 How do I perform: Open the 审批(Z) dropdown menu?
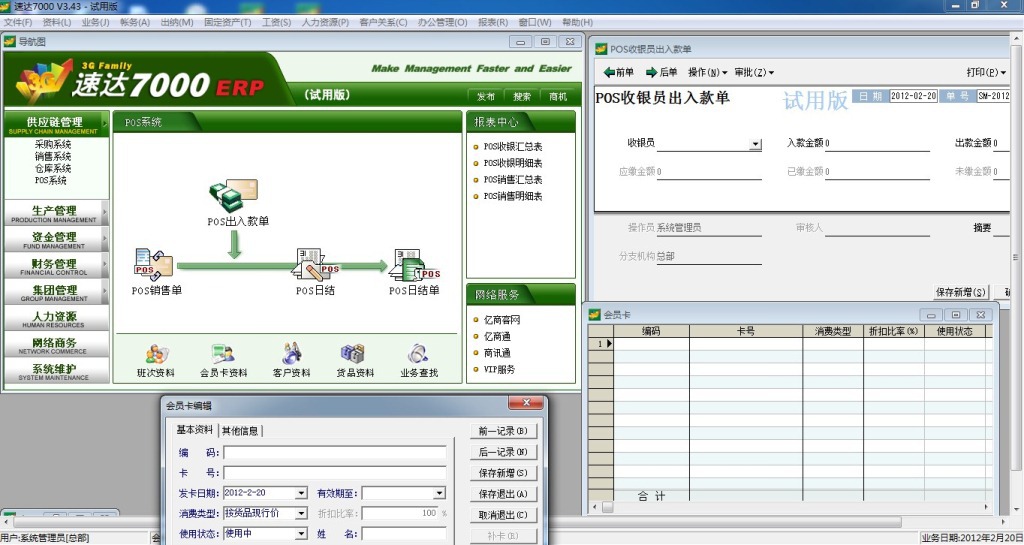(x=754, y=72)
